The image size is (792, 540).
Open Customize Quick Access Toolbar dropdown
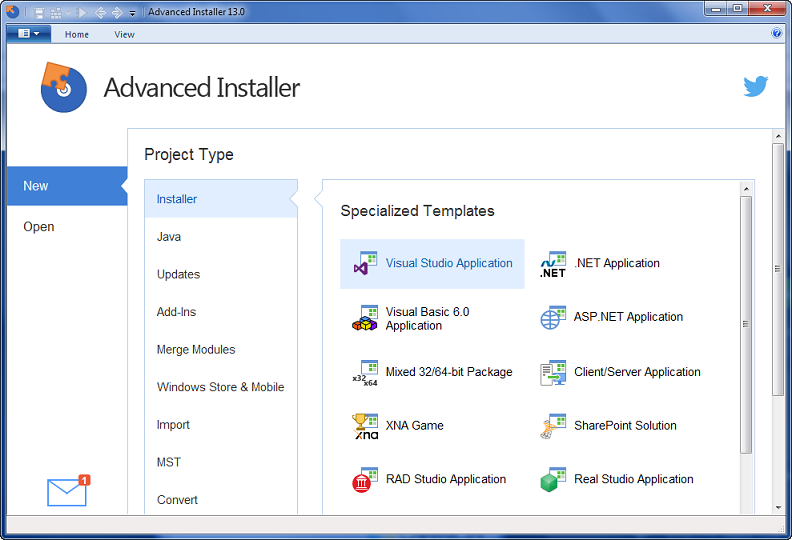click(132, 13)
